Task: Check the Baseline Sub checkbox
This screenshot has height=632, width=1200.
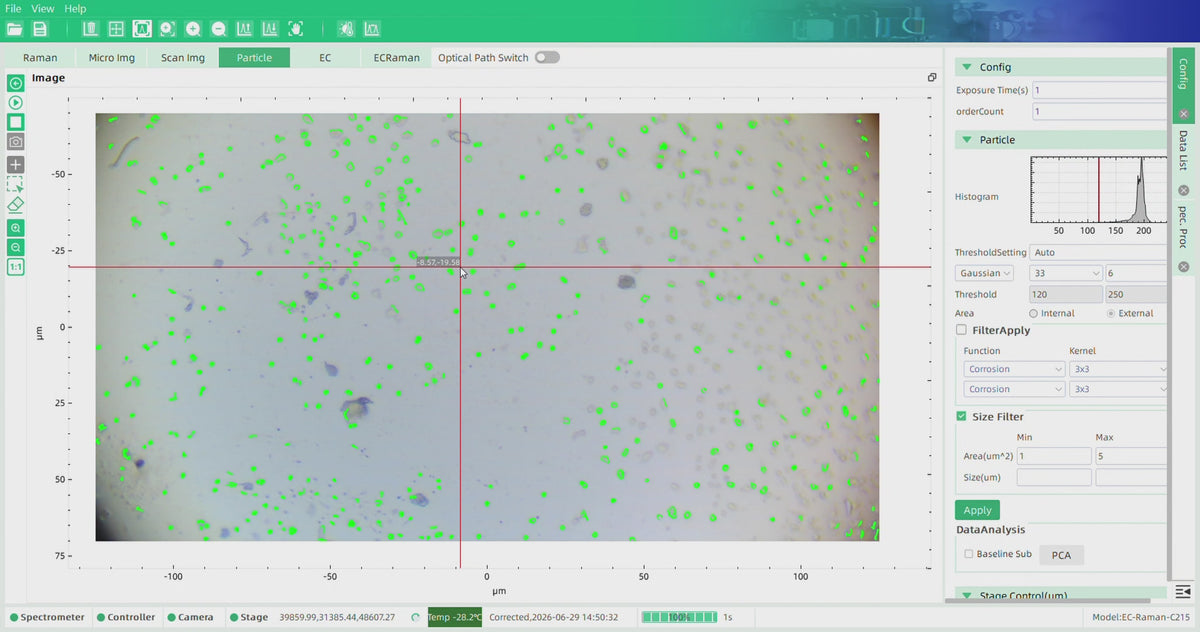Action: tap(968, 554)
